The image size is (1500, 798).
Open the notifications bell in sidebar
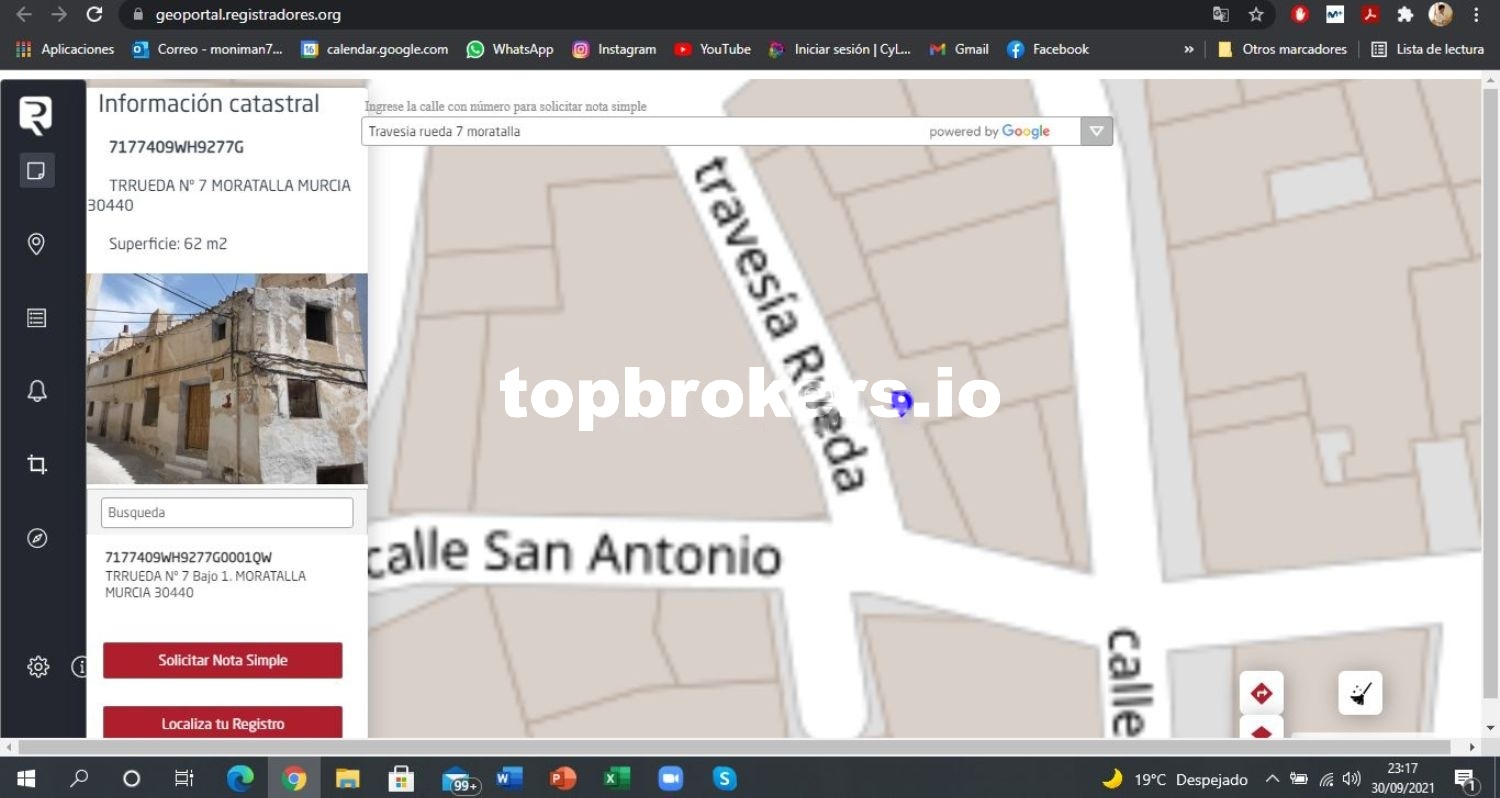[x=36, y=391]
